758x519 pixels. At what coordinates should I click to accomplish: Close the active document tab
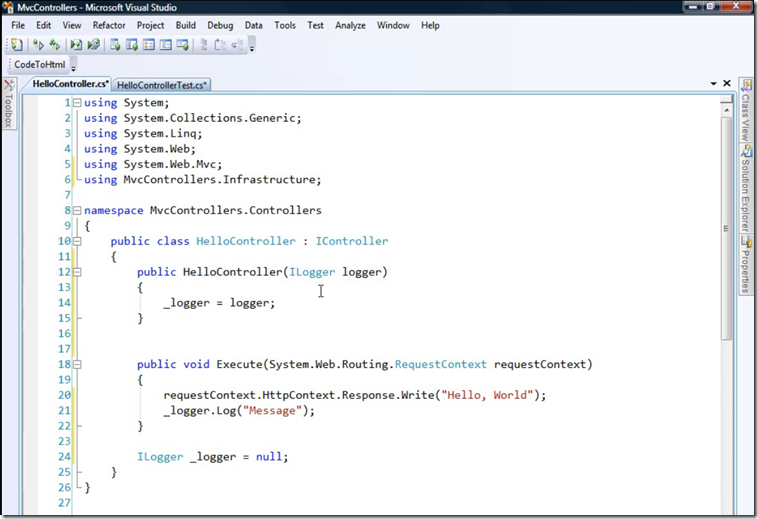tap(727, 83)
